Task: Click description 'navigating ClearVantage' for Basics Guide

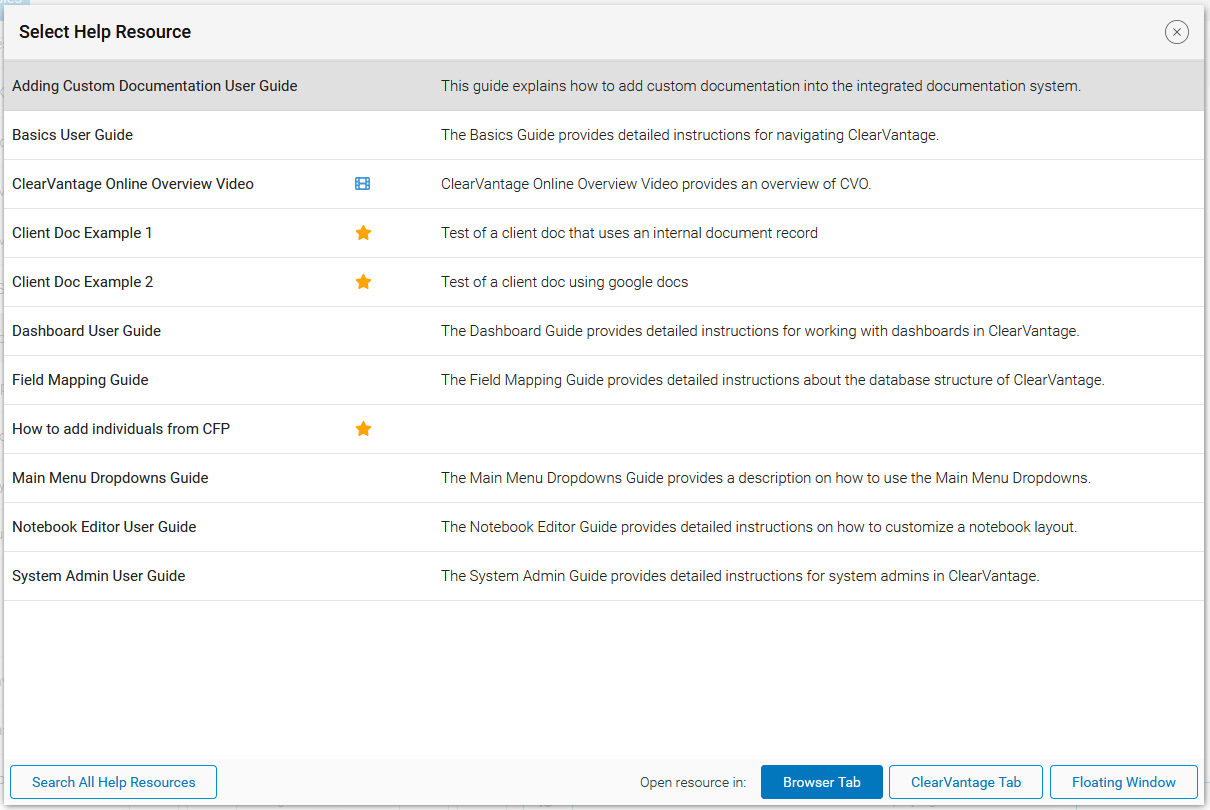Action: click(x=690, y=135)
